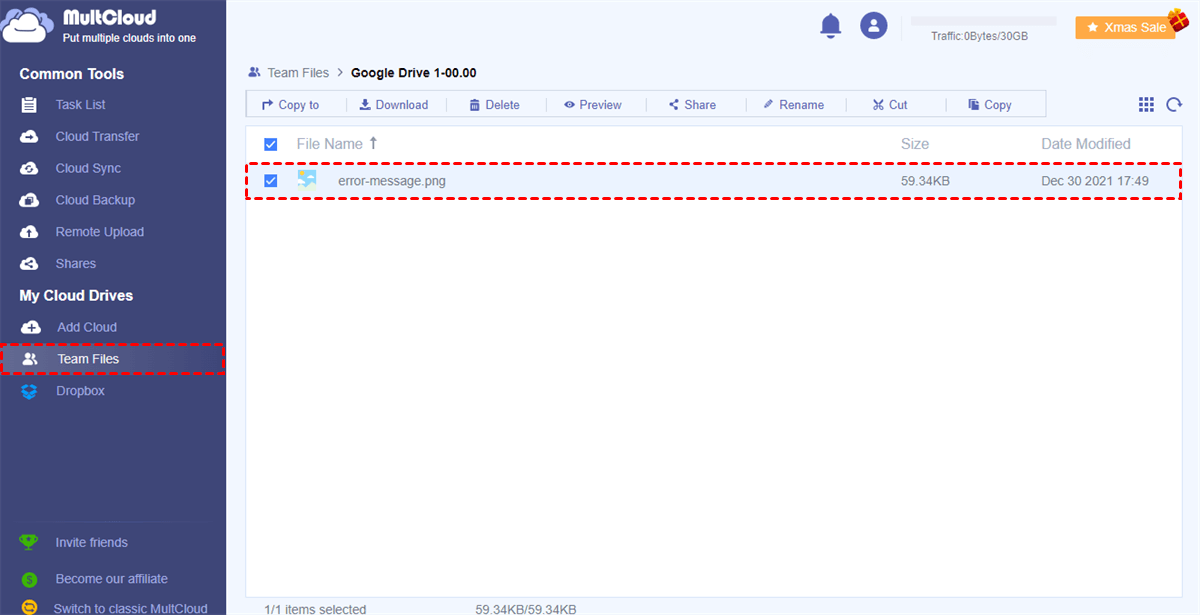The height and width of the screenshot is (615, 1200).
Task: Open Shares in sidebar
Action: (76, 264)
